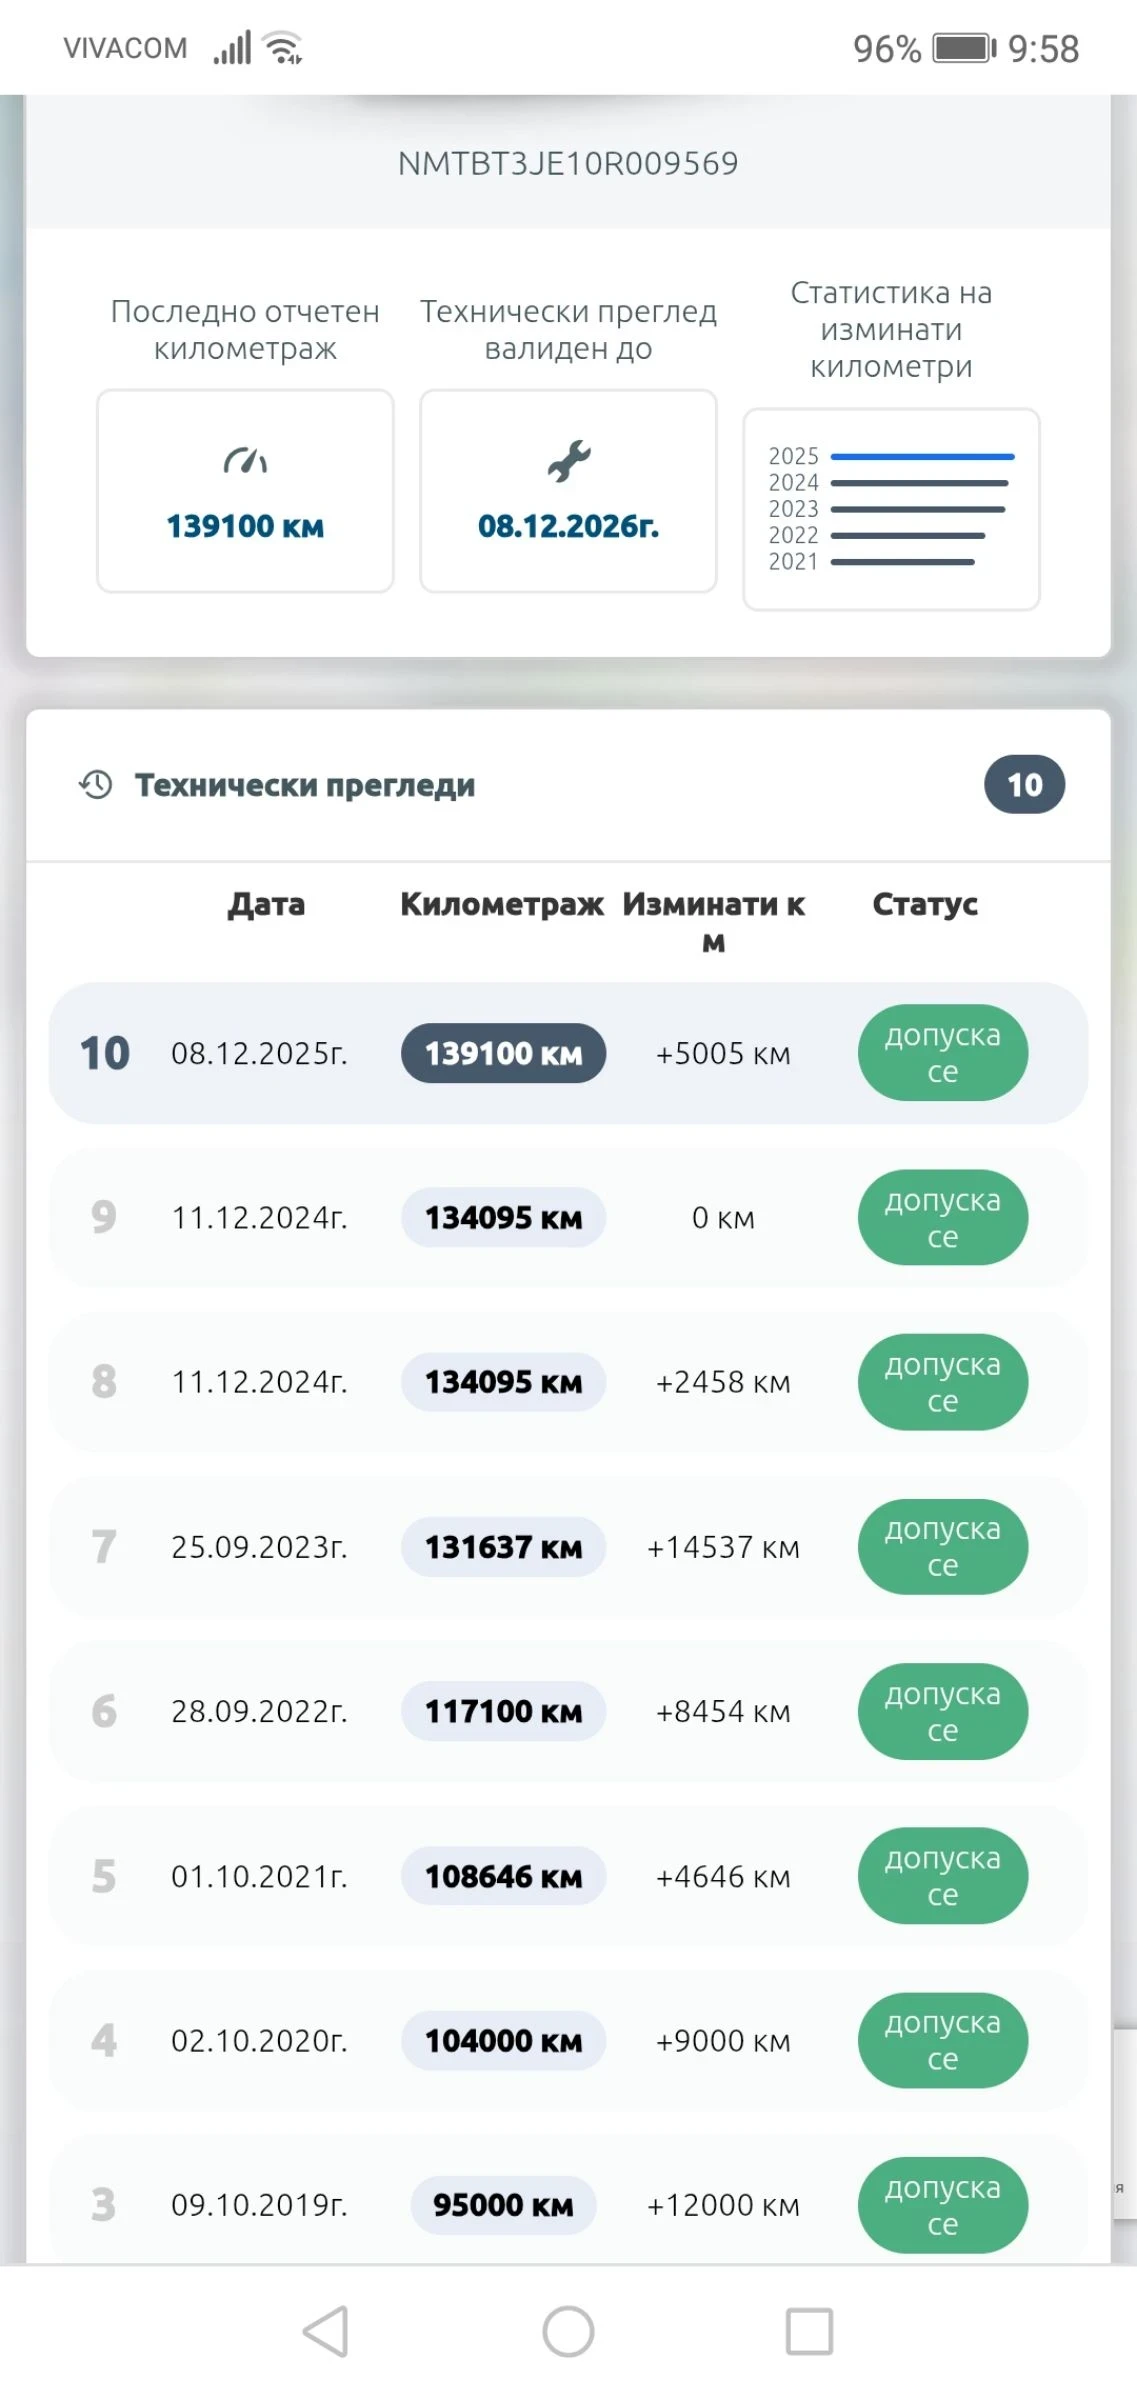Open recent apps square button
1137x2400 pixels.
(x=809, y=2332)
